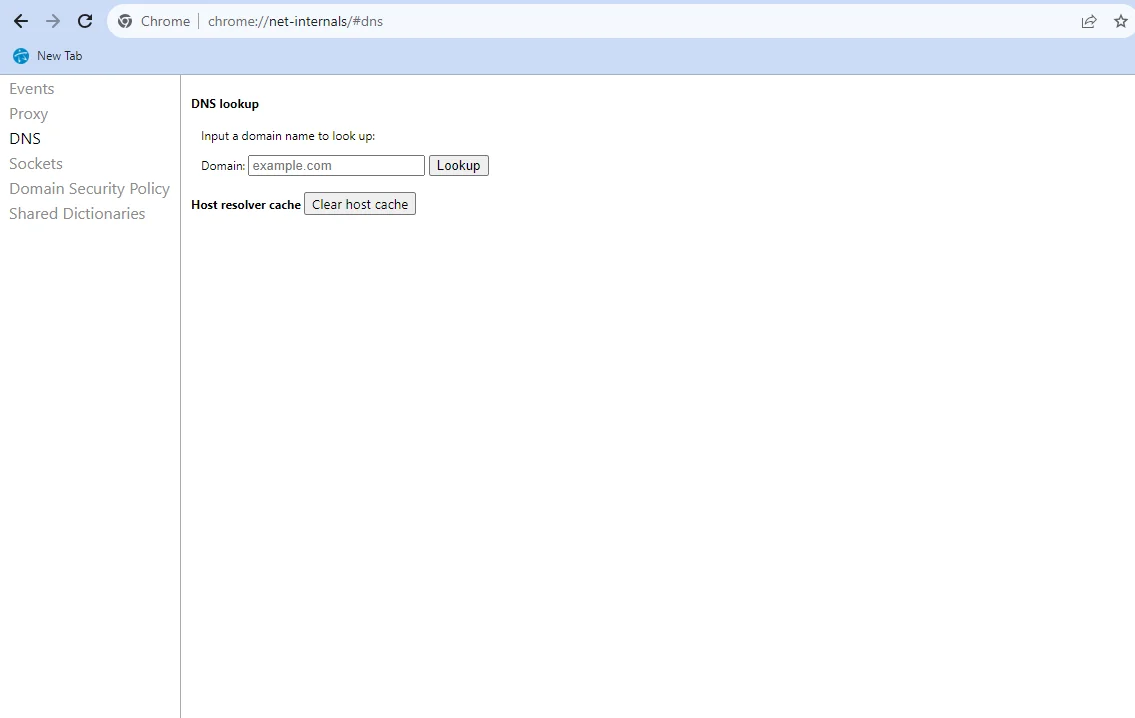Focus the address bar URL

[295, 21]
